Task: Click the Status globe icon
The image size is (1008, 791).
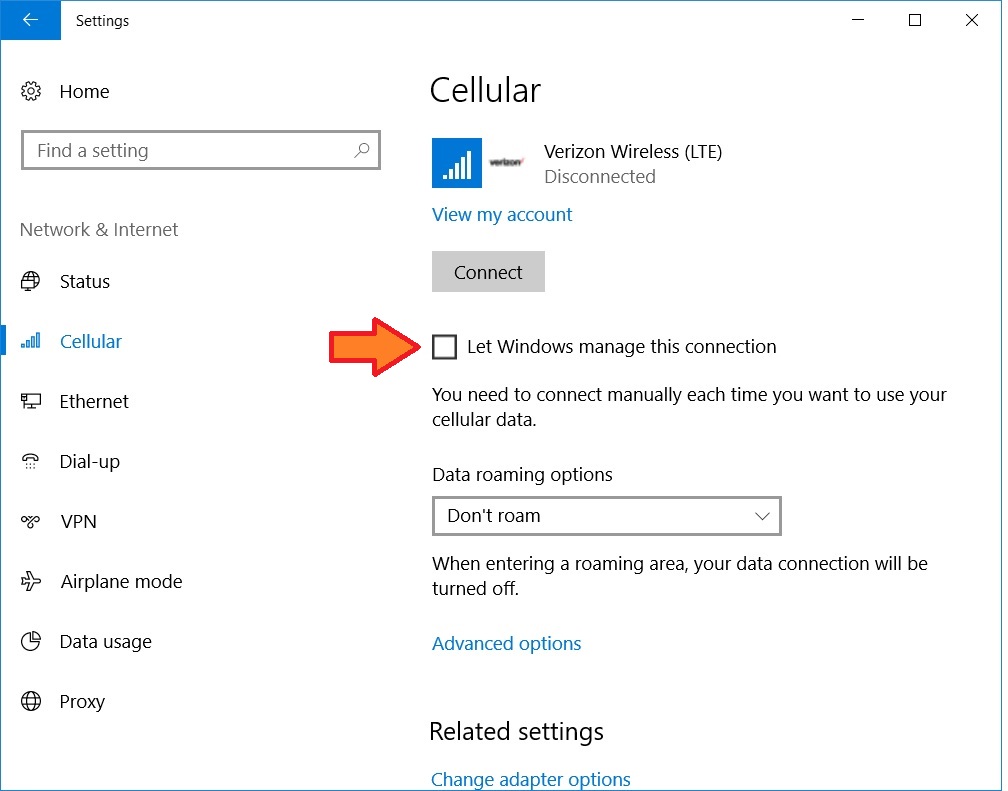Action: coord(31,281)
